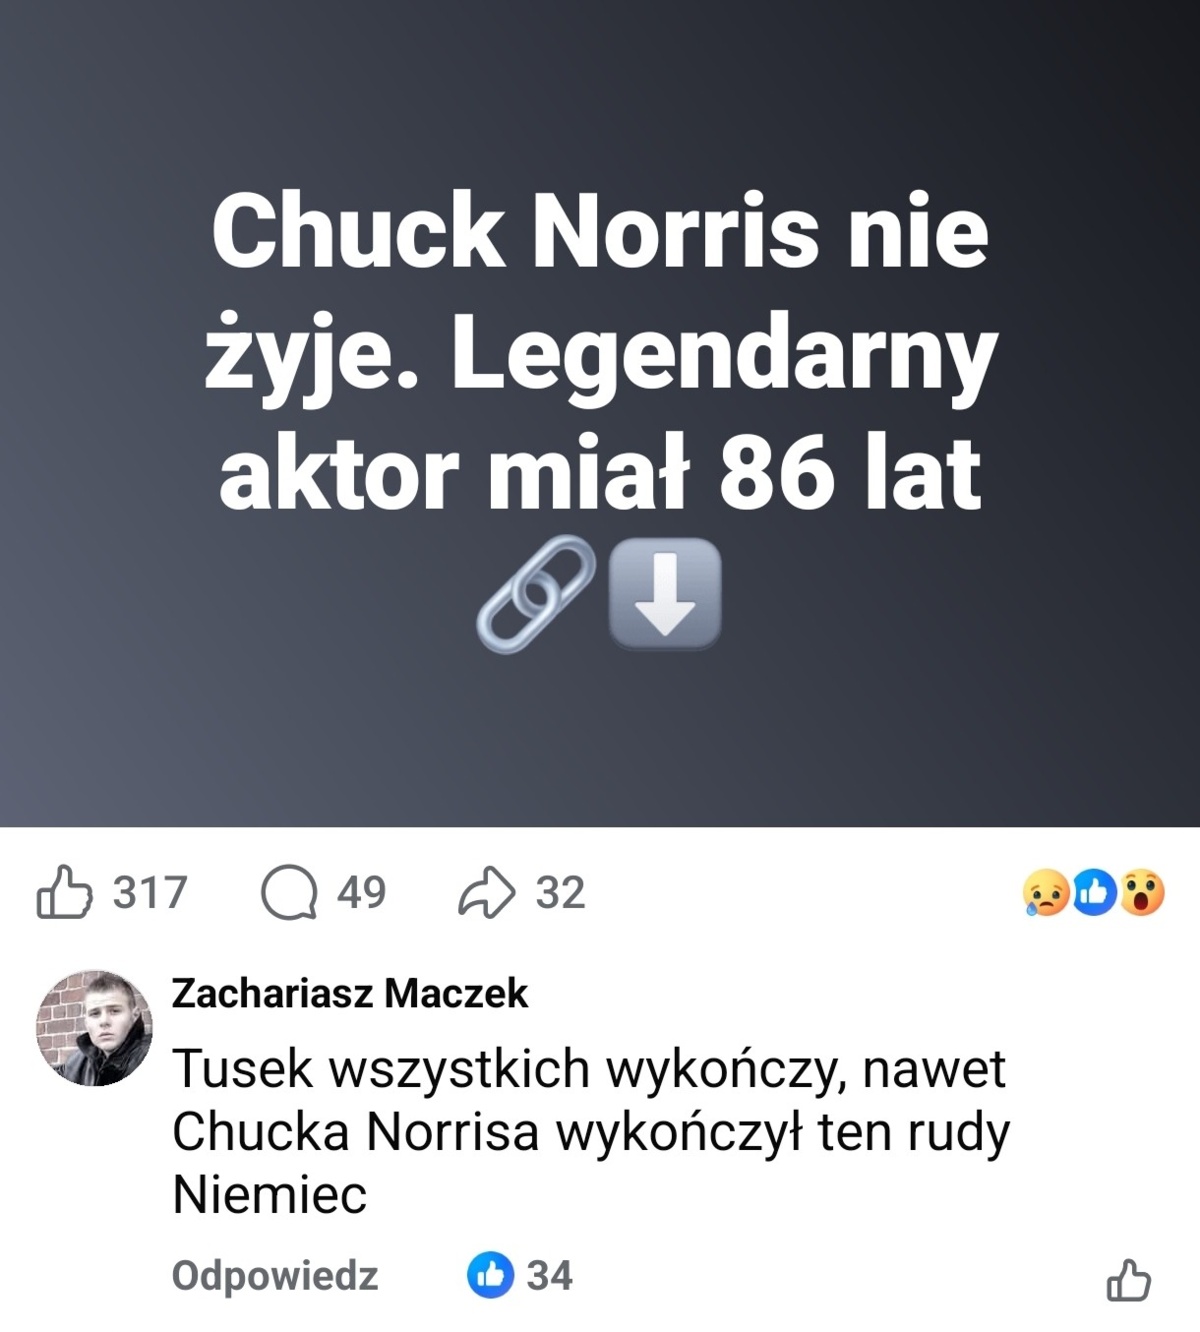Like Zachariasz Maczek's comment with the thumbs-up outline
Viewport: 1200px width, 1332px height.
click(x=1128, y=1279)
